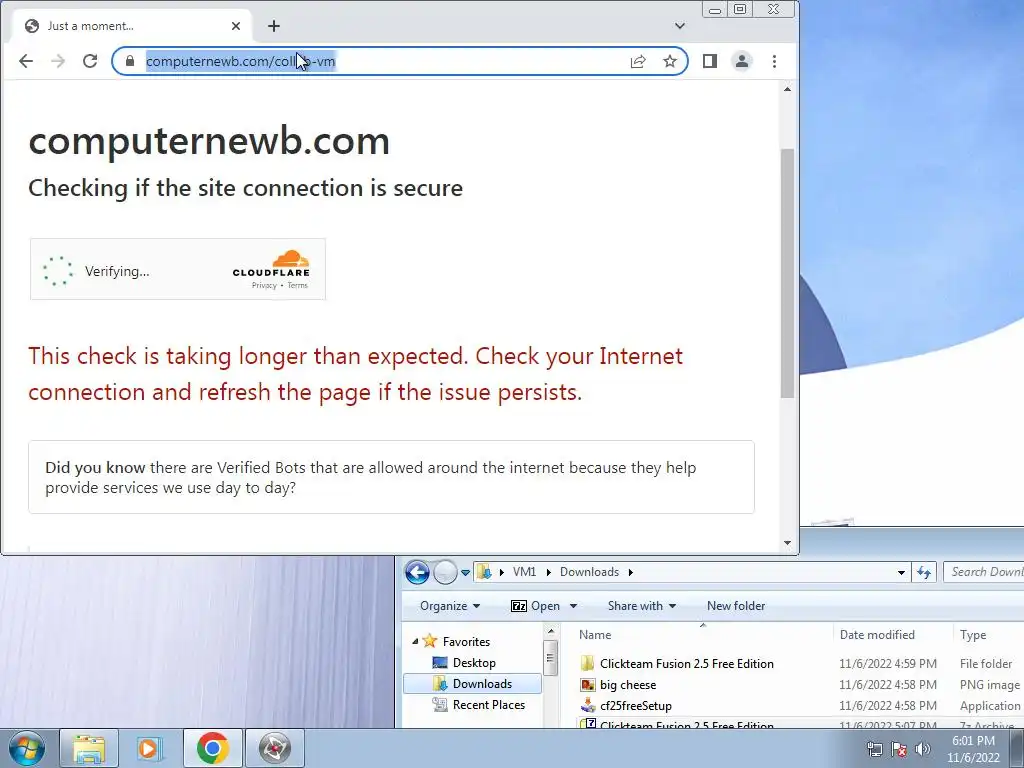Expand arrow after Downloads breadcrumb
This screenshot has width=1024, height=768.
pos(631,572)
